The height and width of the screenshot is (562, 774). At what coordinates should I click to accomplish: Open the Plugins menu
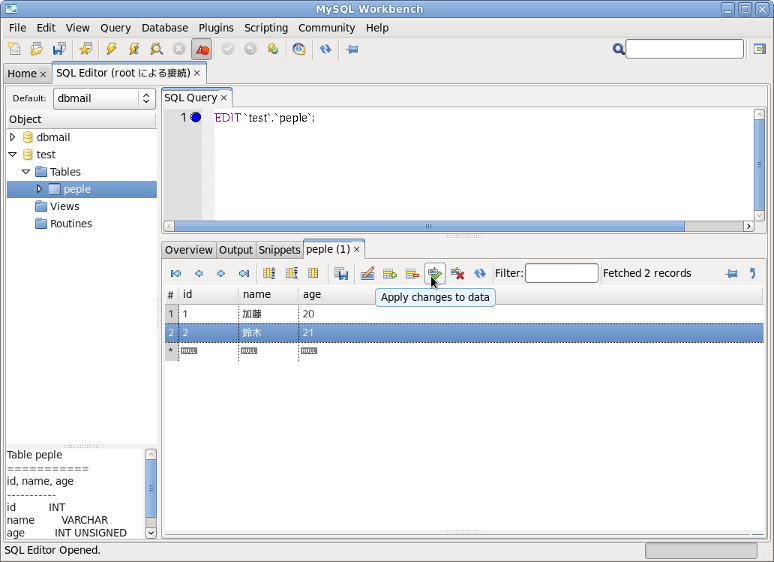coord(216,28)
